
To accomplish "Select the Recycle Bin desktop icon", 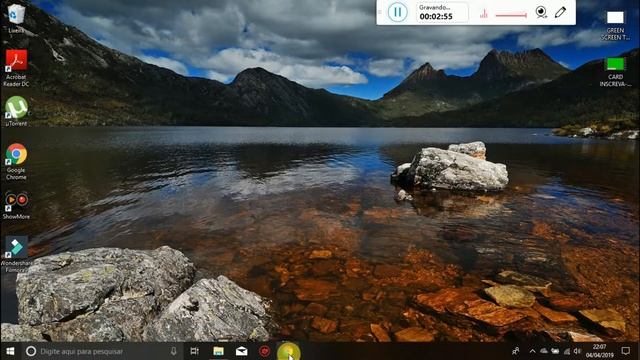I will pos(16,18).
